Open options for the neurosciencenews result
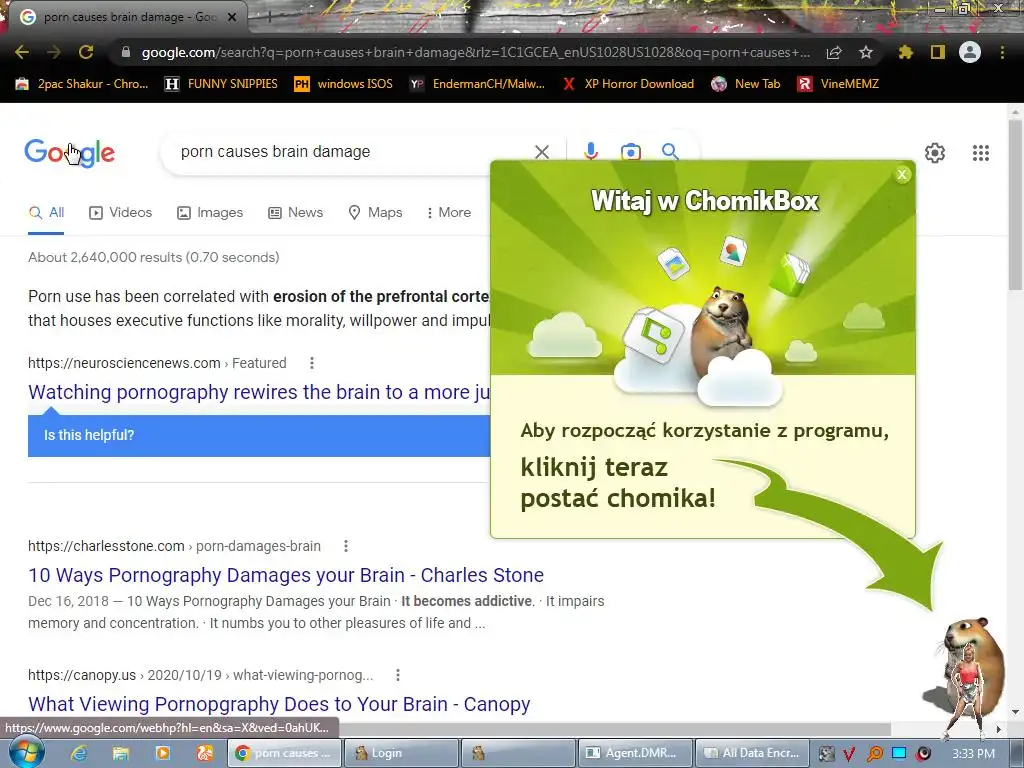This screenshot has height=768, width=1024. coord(312,363)
